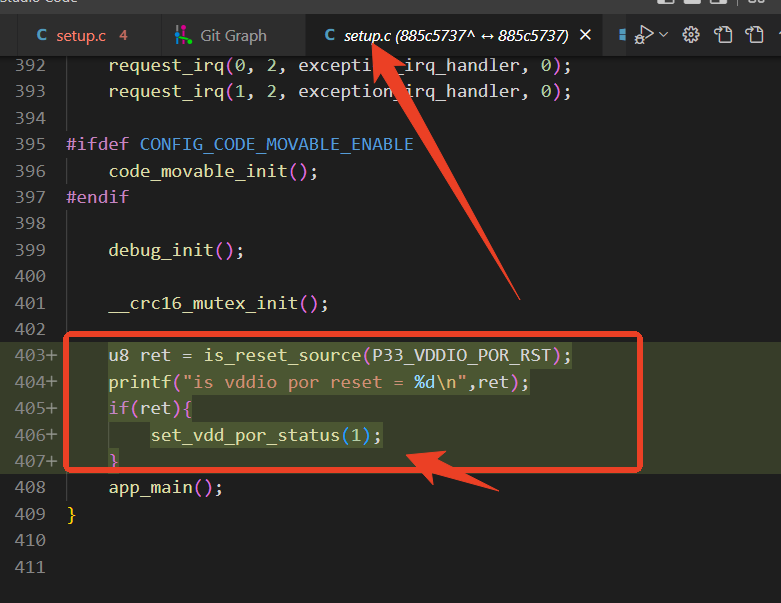The width and height of the screenshot is (781, 603).
Task: Click added line marker 406+ in the gutter
Action: tap(36, 435)
